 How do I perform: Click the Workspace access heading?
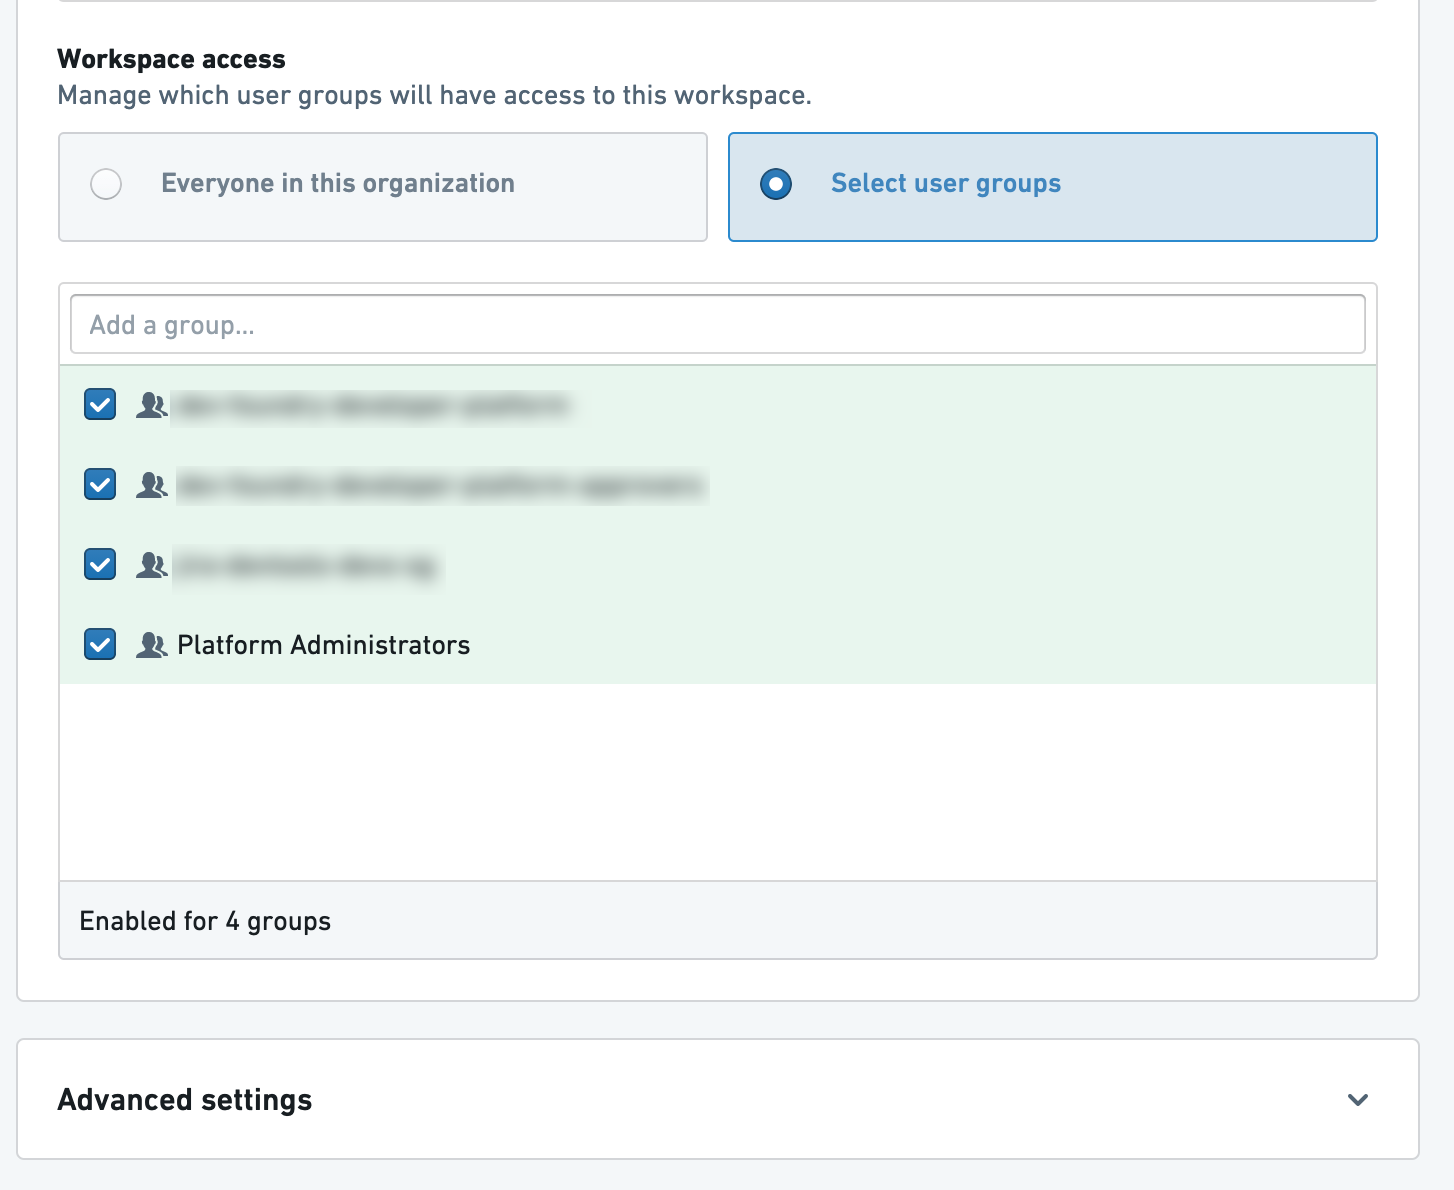click(x=172, y=59)
